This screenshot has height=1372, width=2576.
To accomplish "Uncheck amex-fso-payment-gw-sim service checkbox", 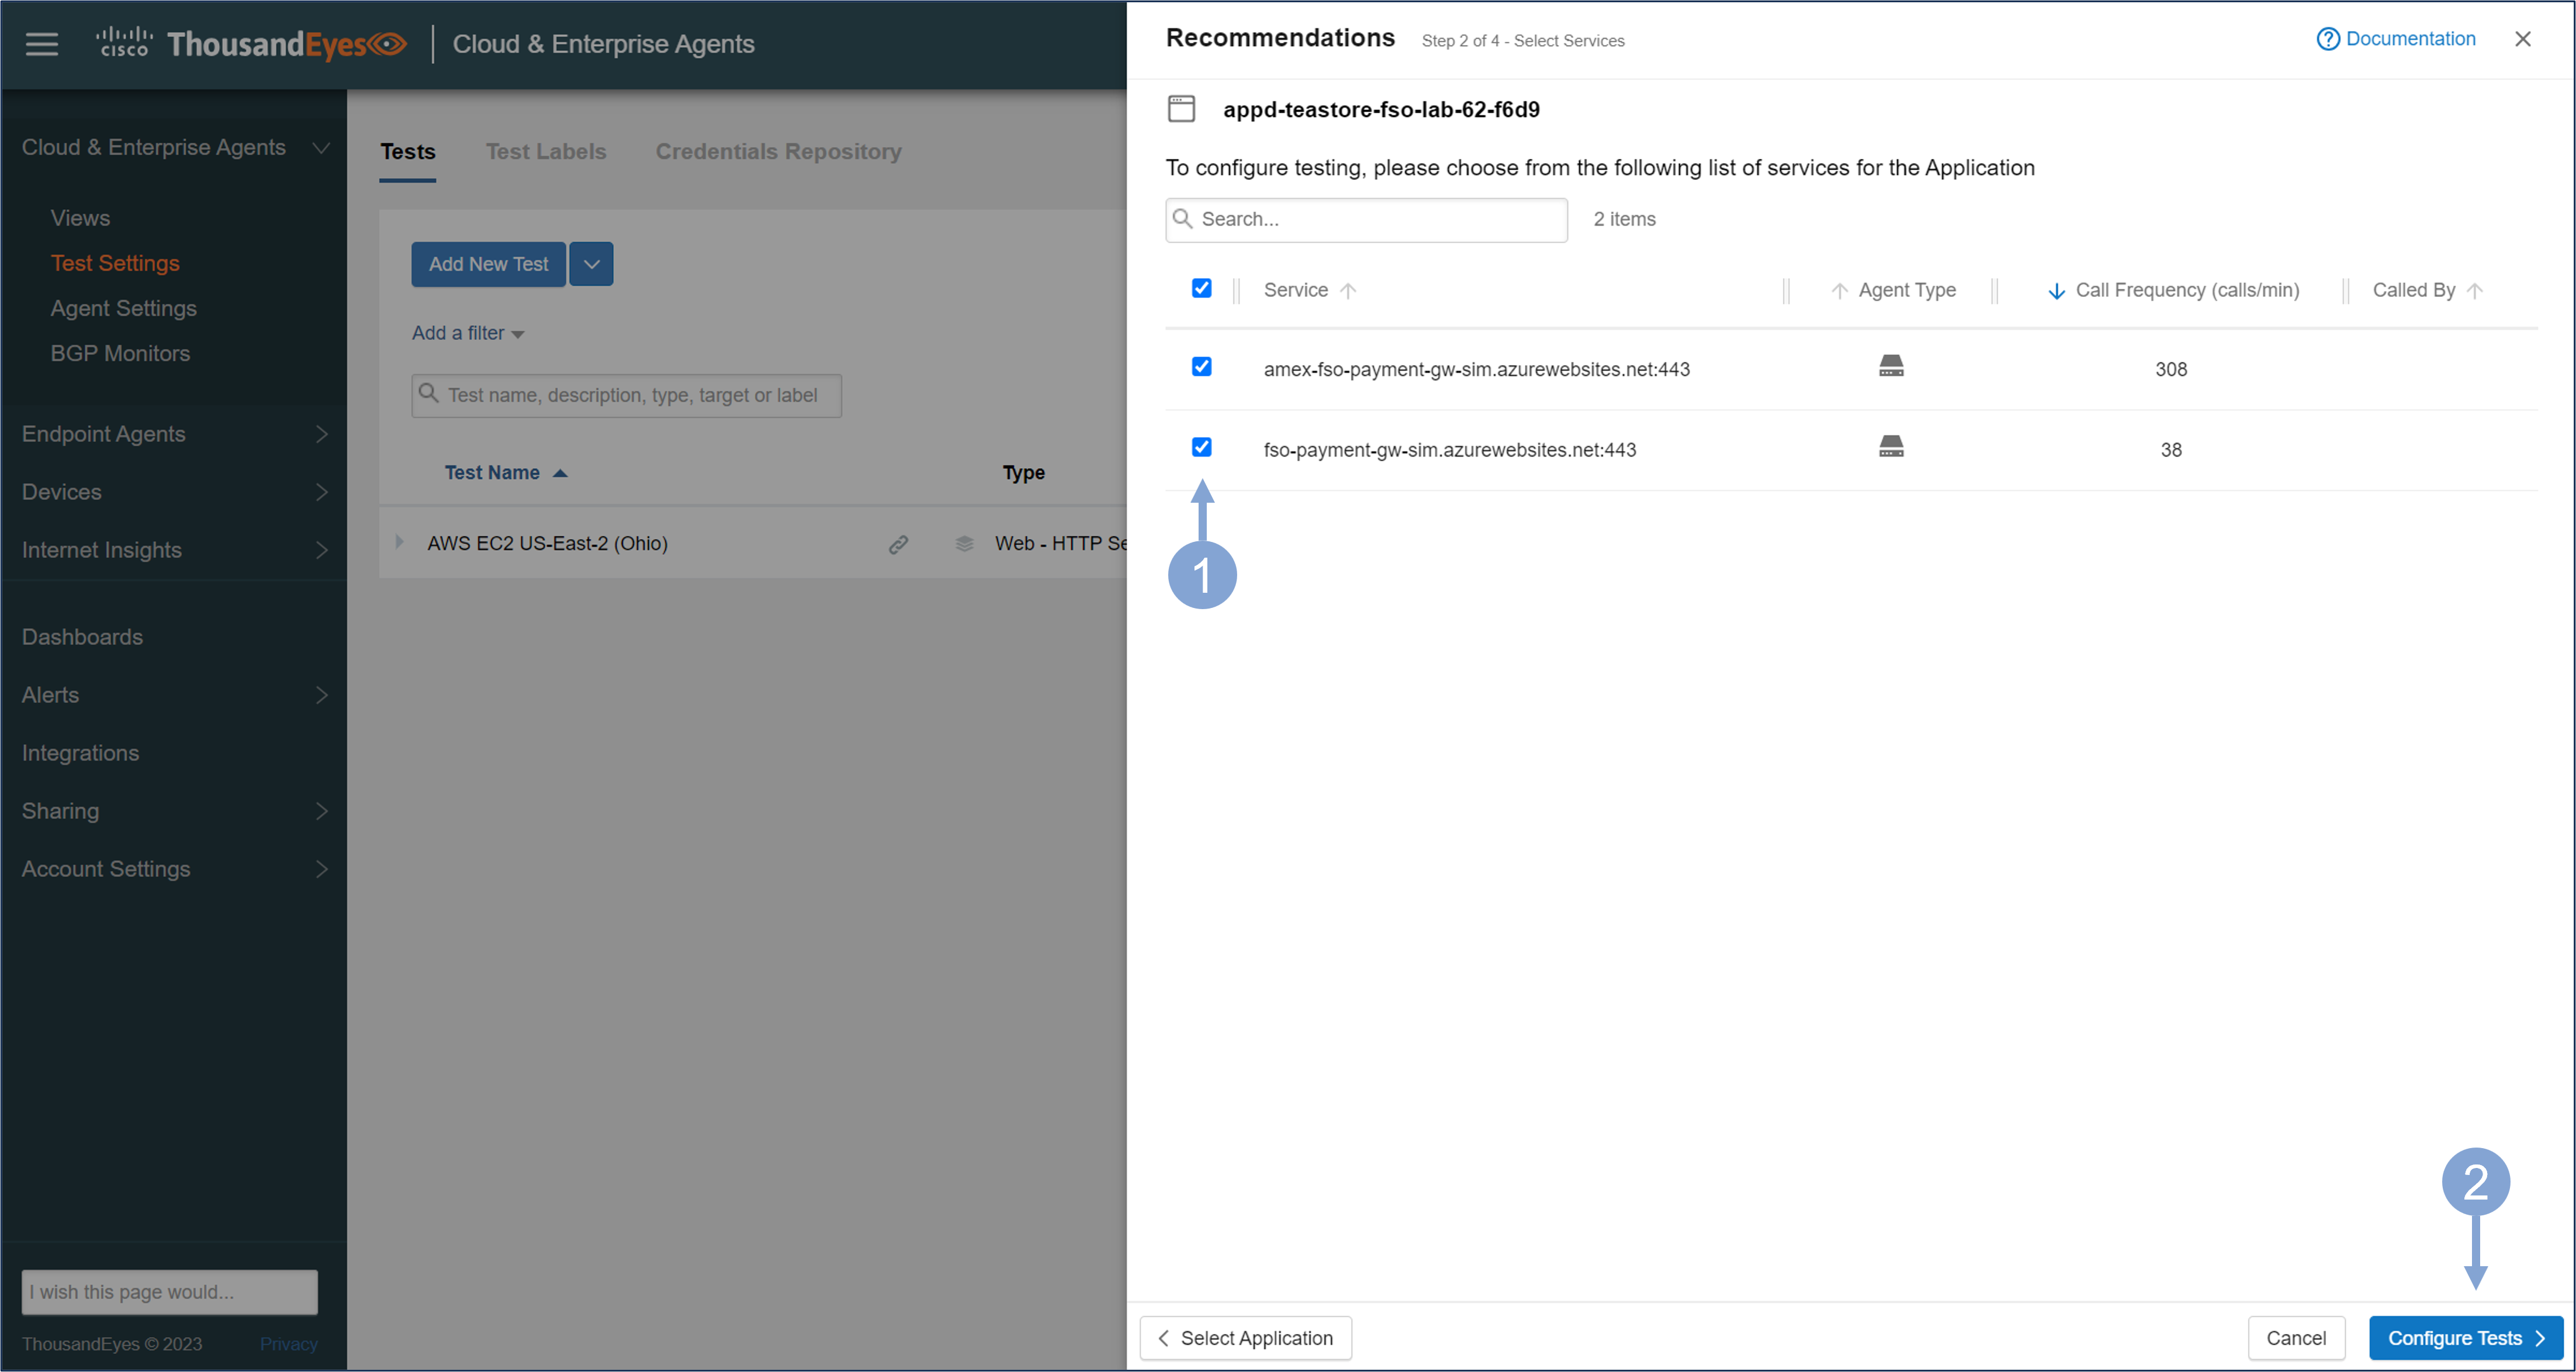I will coord(1201,367).
